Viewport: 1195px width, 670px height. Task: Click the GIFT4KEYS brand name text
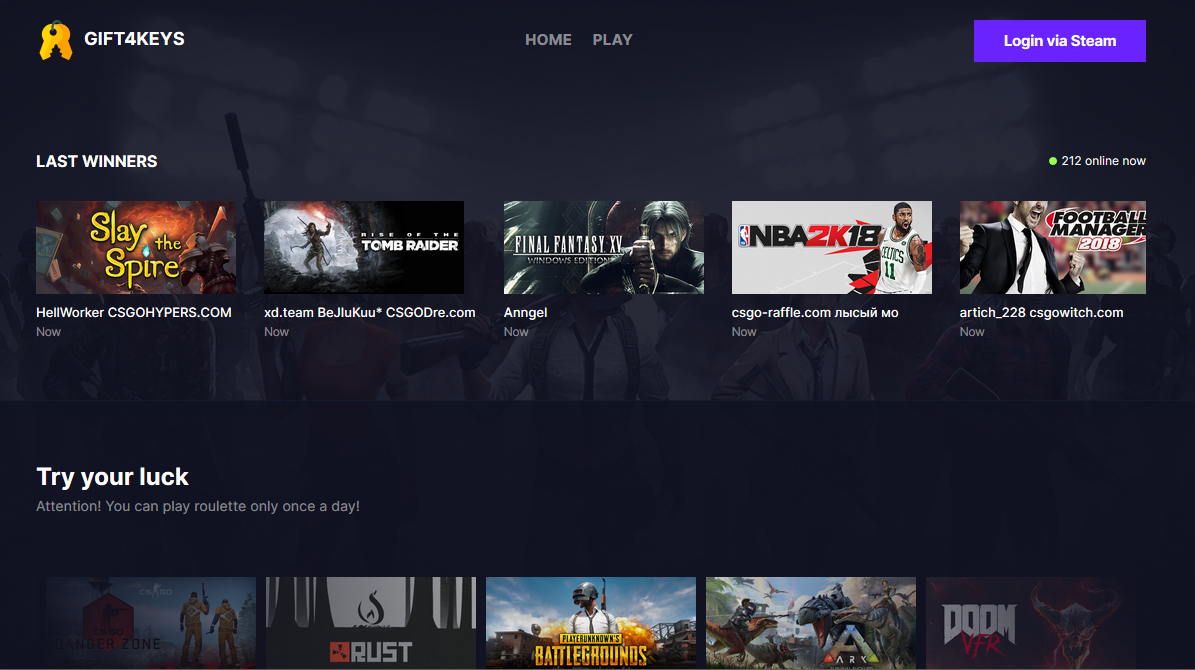pos(134,40)
